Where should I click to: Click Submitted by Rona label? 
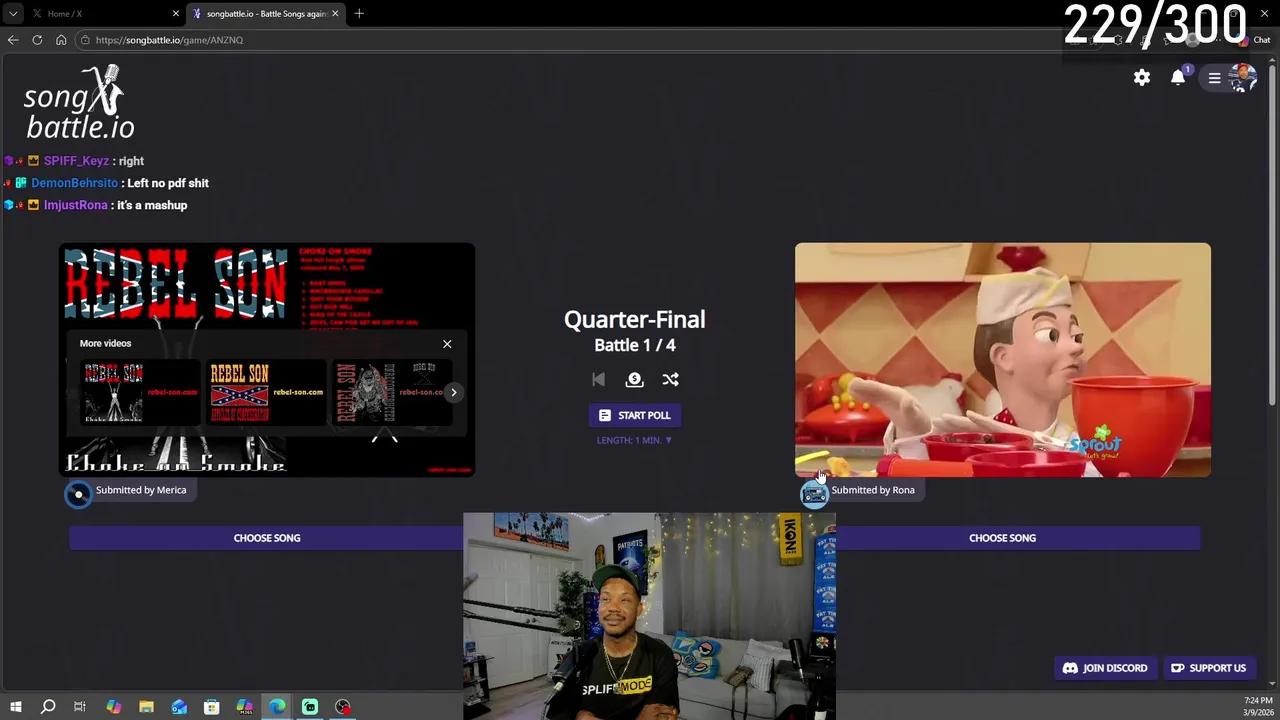click(x=873, y=490)
